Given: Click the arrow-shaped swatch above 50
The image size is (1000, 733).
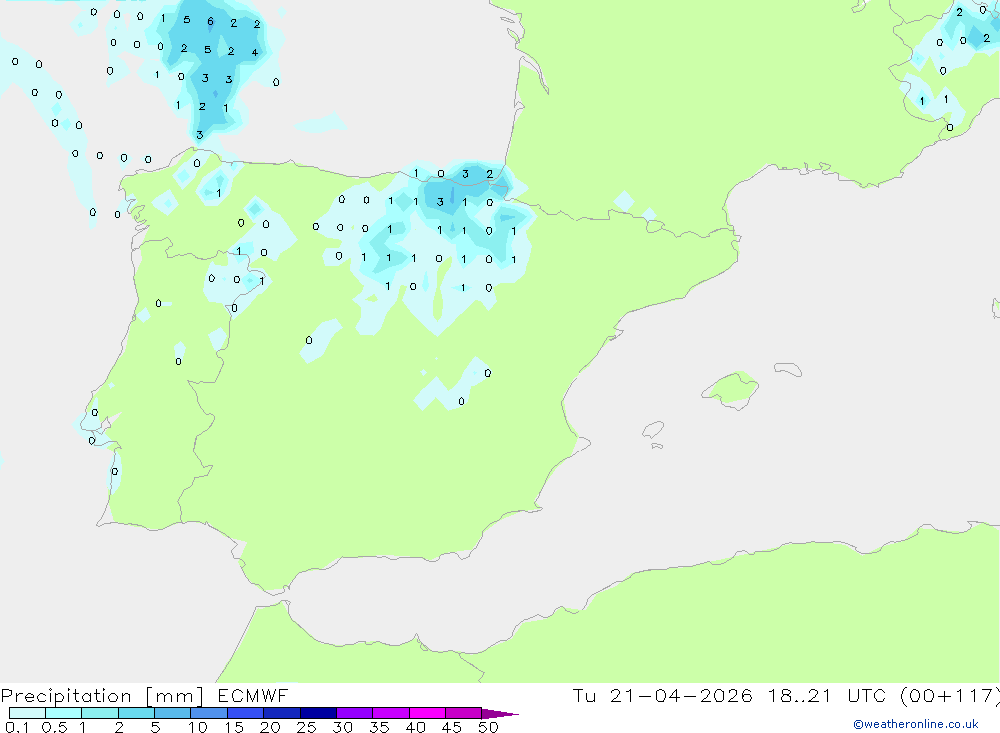Looking at the screenshot, I should click(500, 714).
